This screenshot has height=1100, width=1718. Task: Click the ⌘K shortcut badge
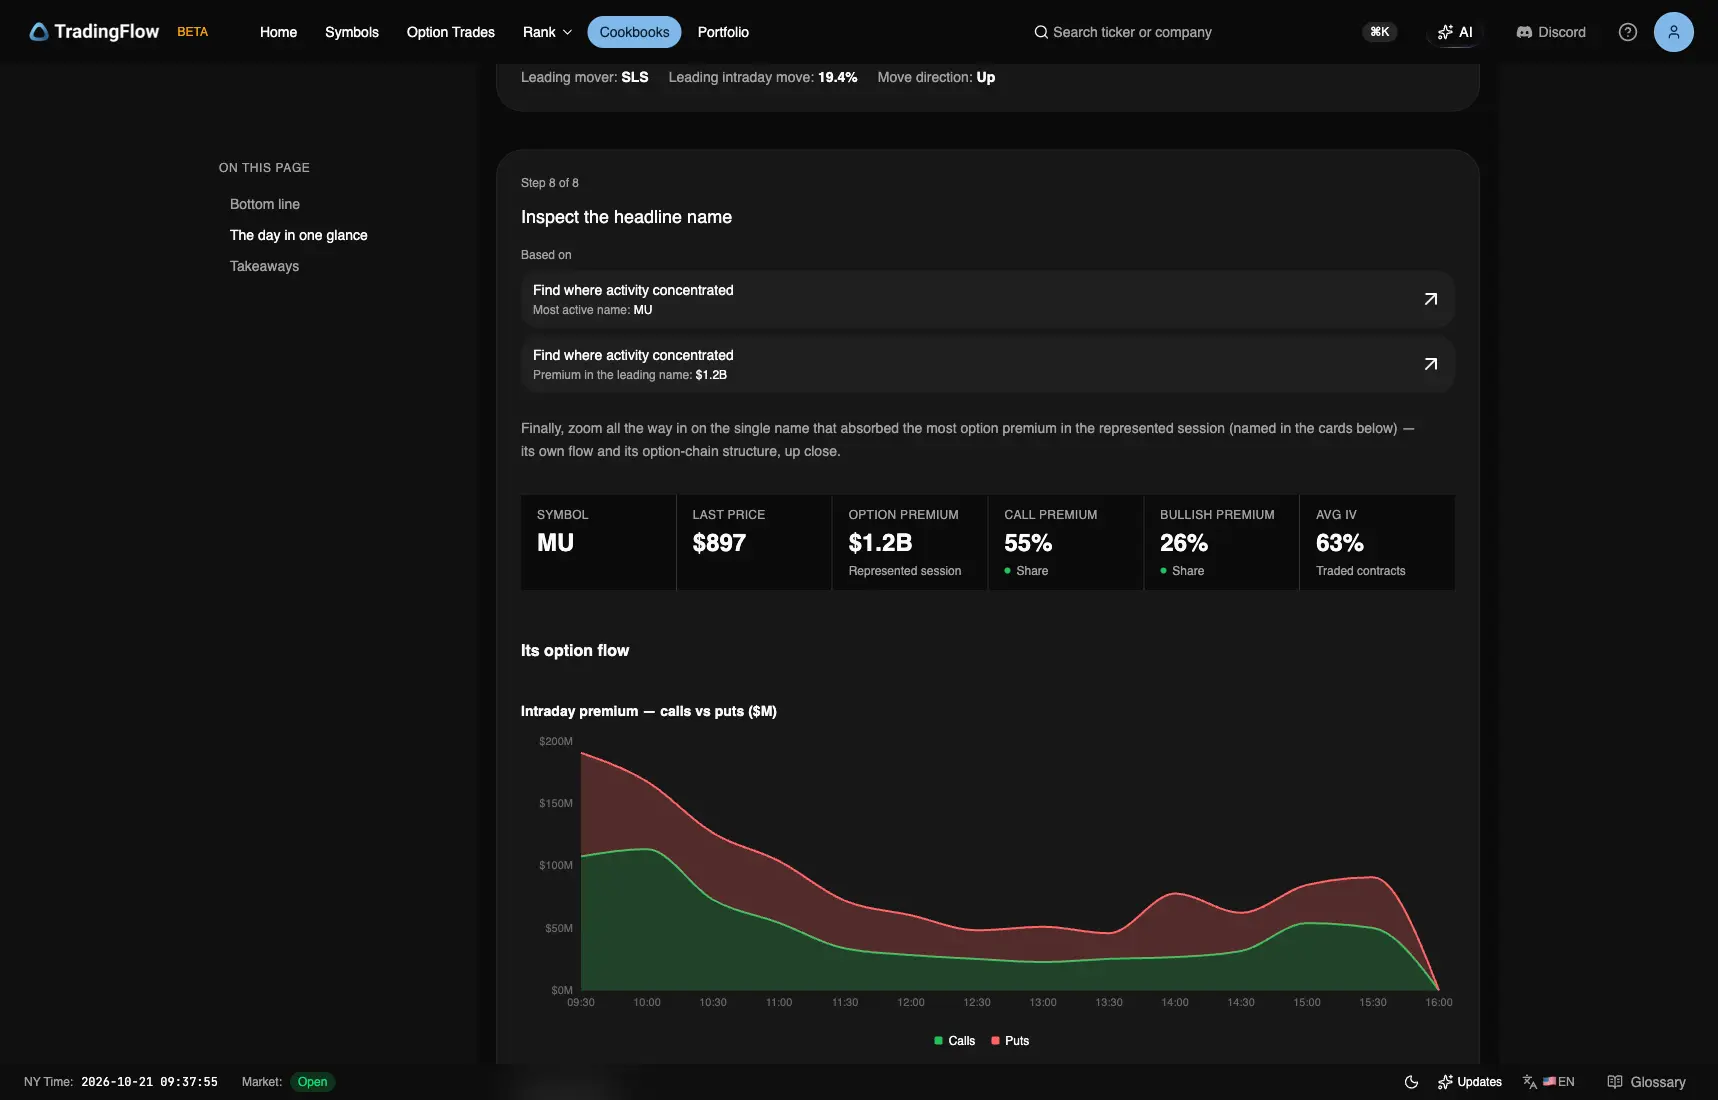(1379, 32)
